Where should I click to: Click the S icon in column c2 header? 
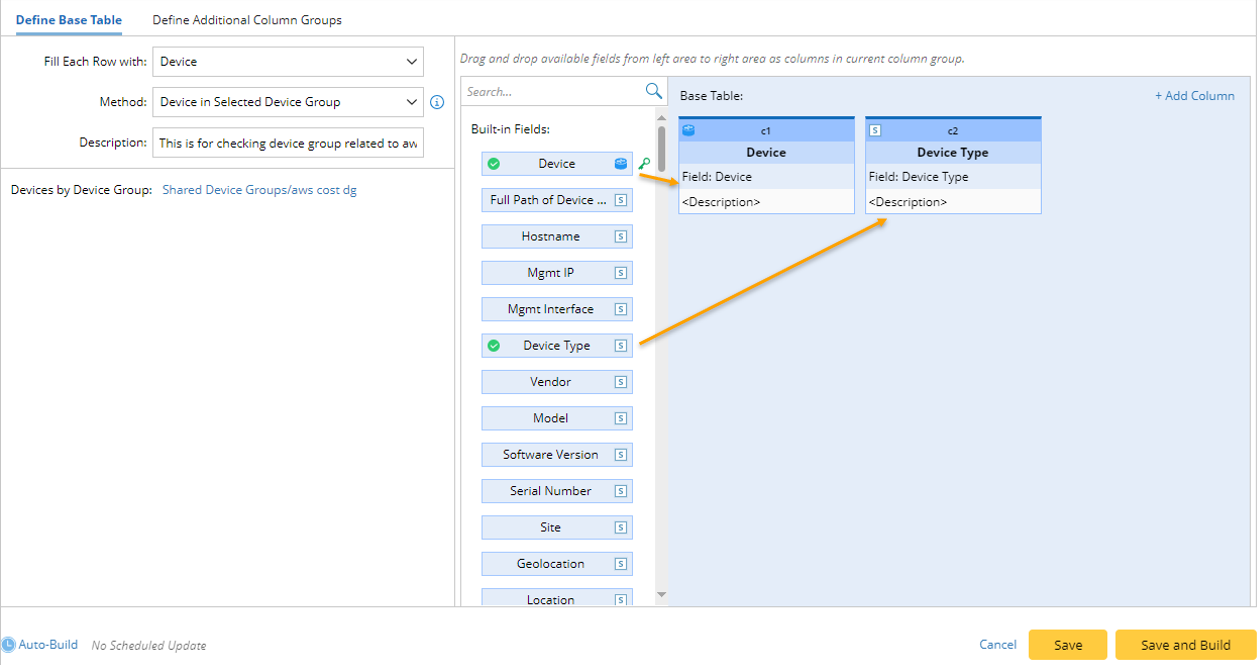coord(875,130)
